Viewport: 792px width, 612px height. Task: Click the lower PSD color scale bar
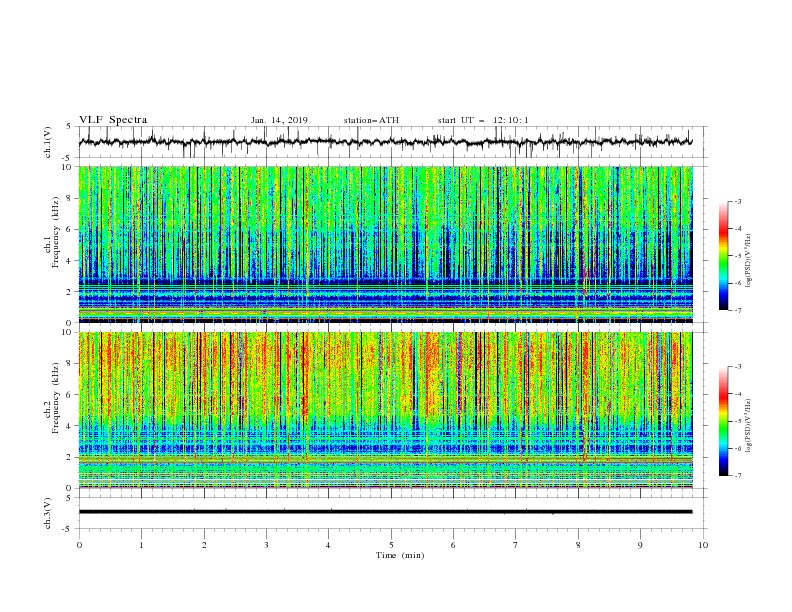[x=724, y=421]
